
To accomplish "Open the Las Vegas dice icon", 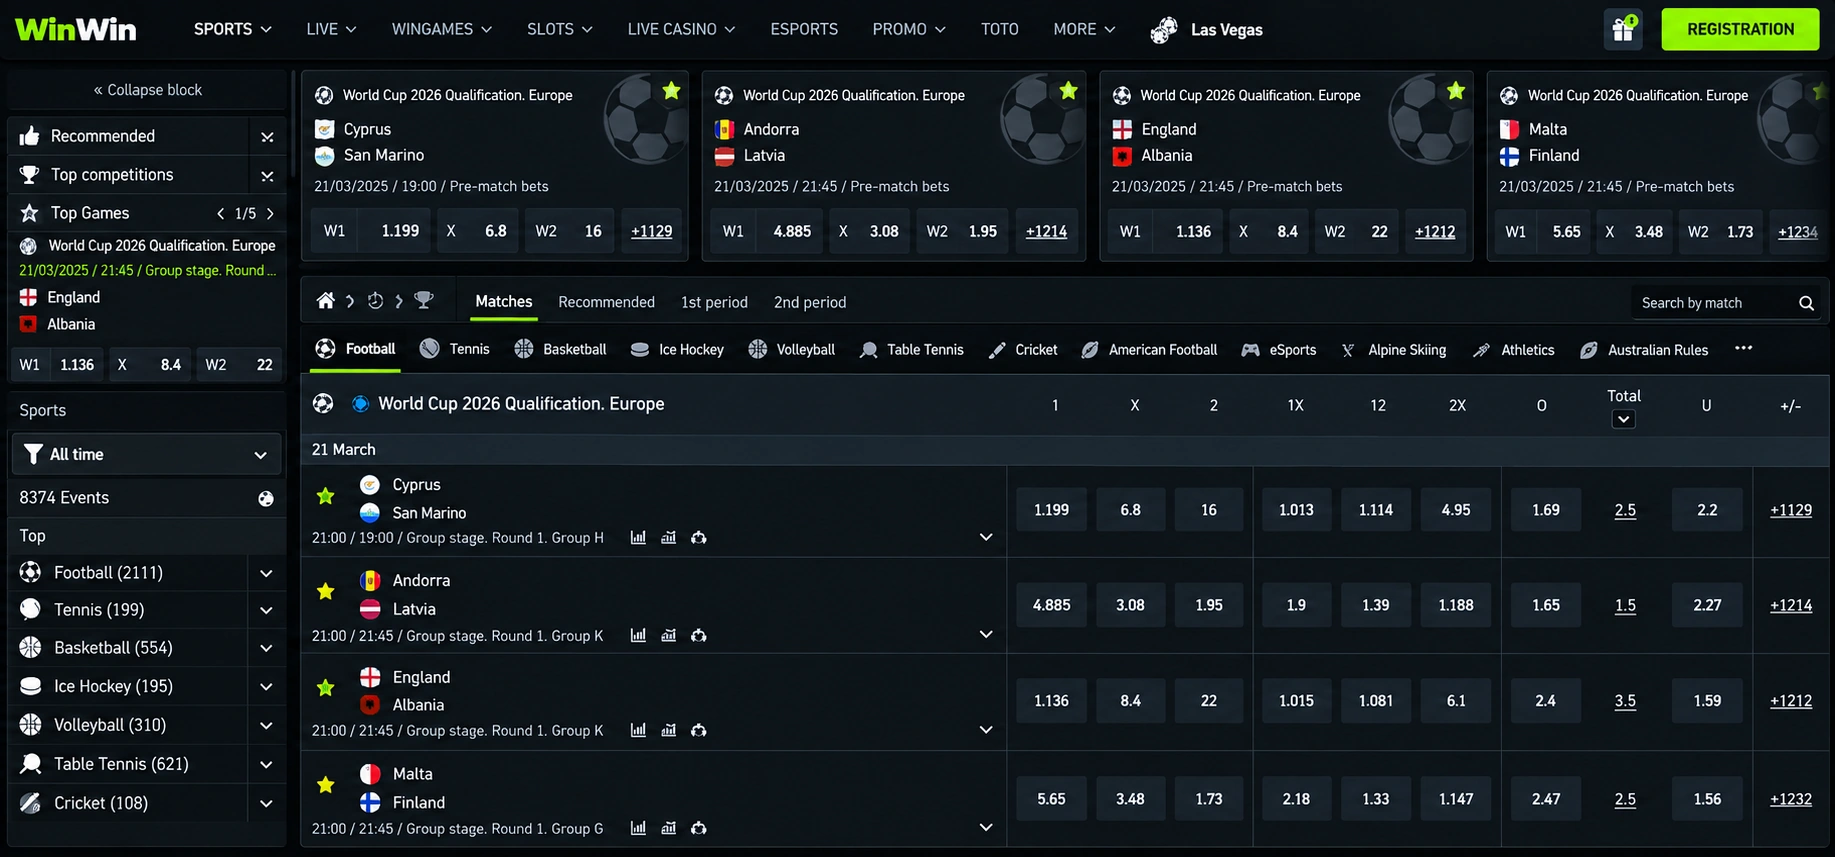I will [1164, 30].
